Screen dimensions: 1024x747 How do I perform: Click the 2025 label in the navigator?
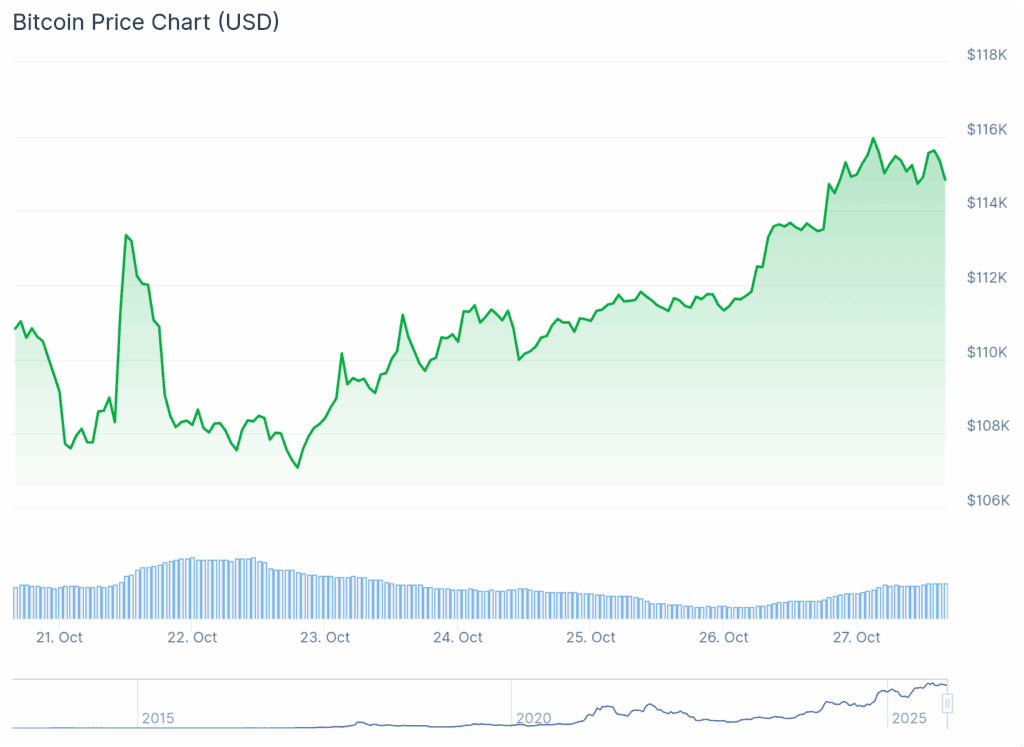click(x=910, y=718)
